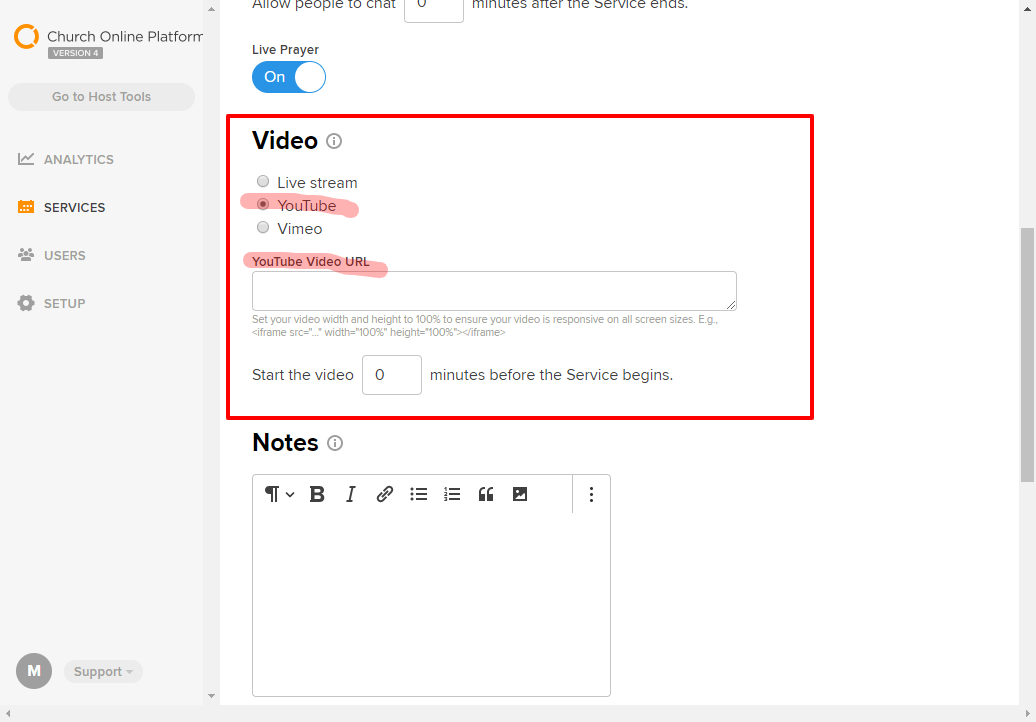Screen dimensions: 1036x722
Task: Insert a block quote in Notes
Action: [486, 494]
